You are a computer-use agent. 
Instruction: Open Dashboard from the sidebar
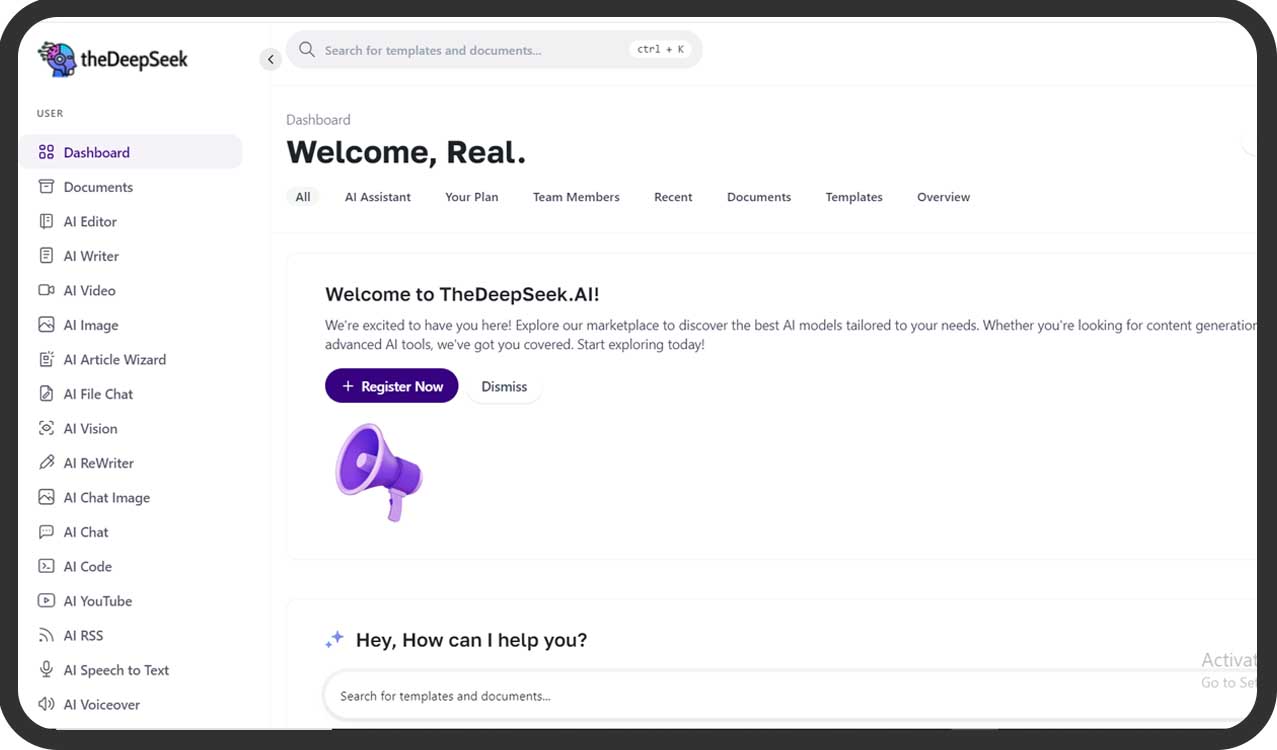point(130,152)
